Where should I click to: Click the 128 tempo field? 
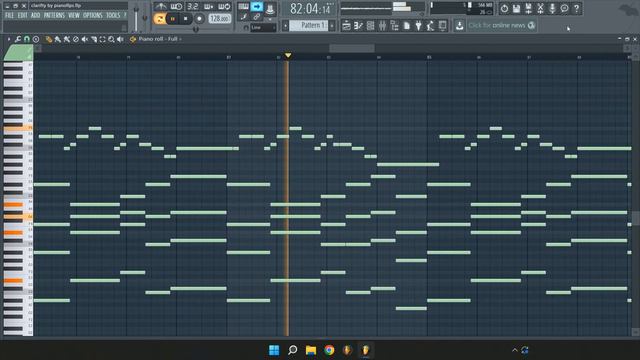pos(220,19)
